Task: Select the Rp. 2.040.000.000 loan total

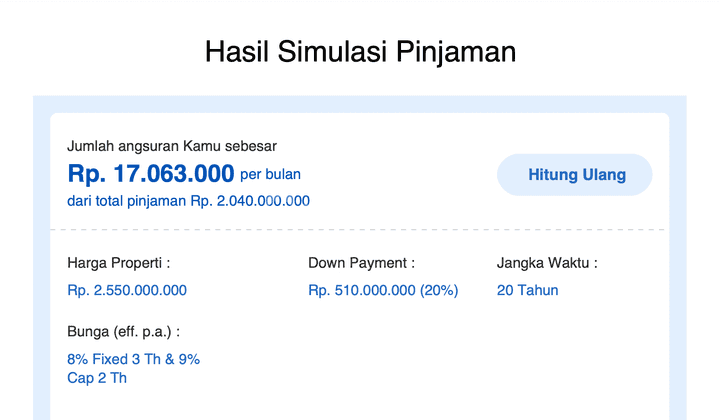Action: coord(250,201)
